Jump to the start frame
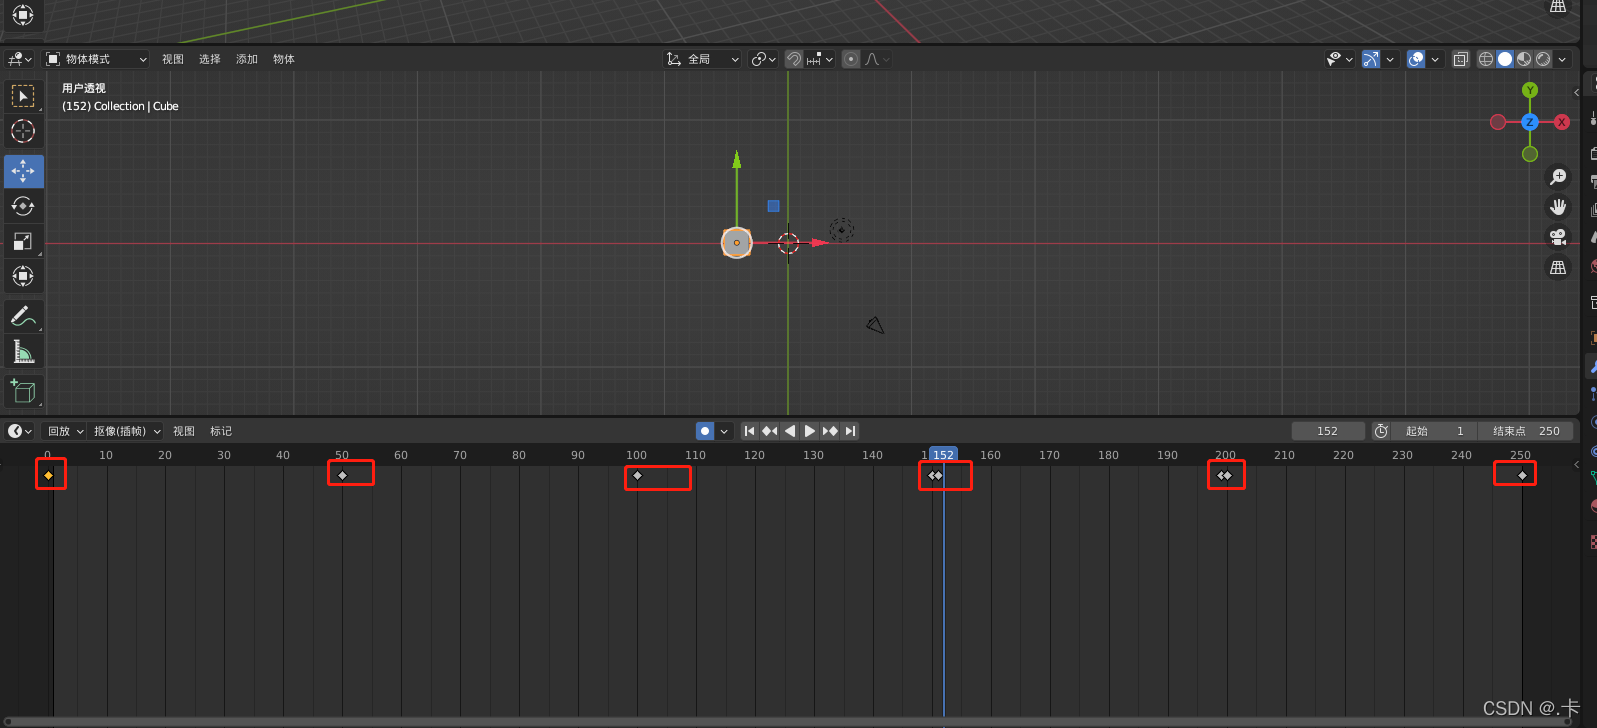 point(749,431)
